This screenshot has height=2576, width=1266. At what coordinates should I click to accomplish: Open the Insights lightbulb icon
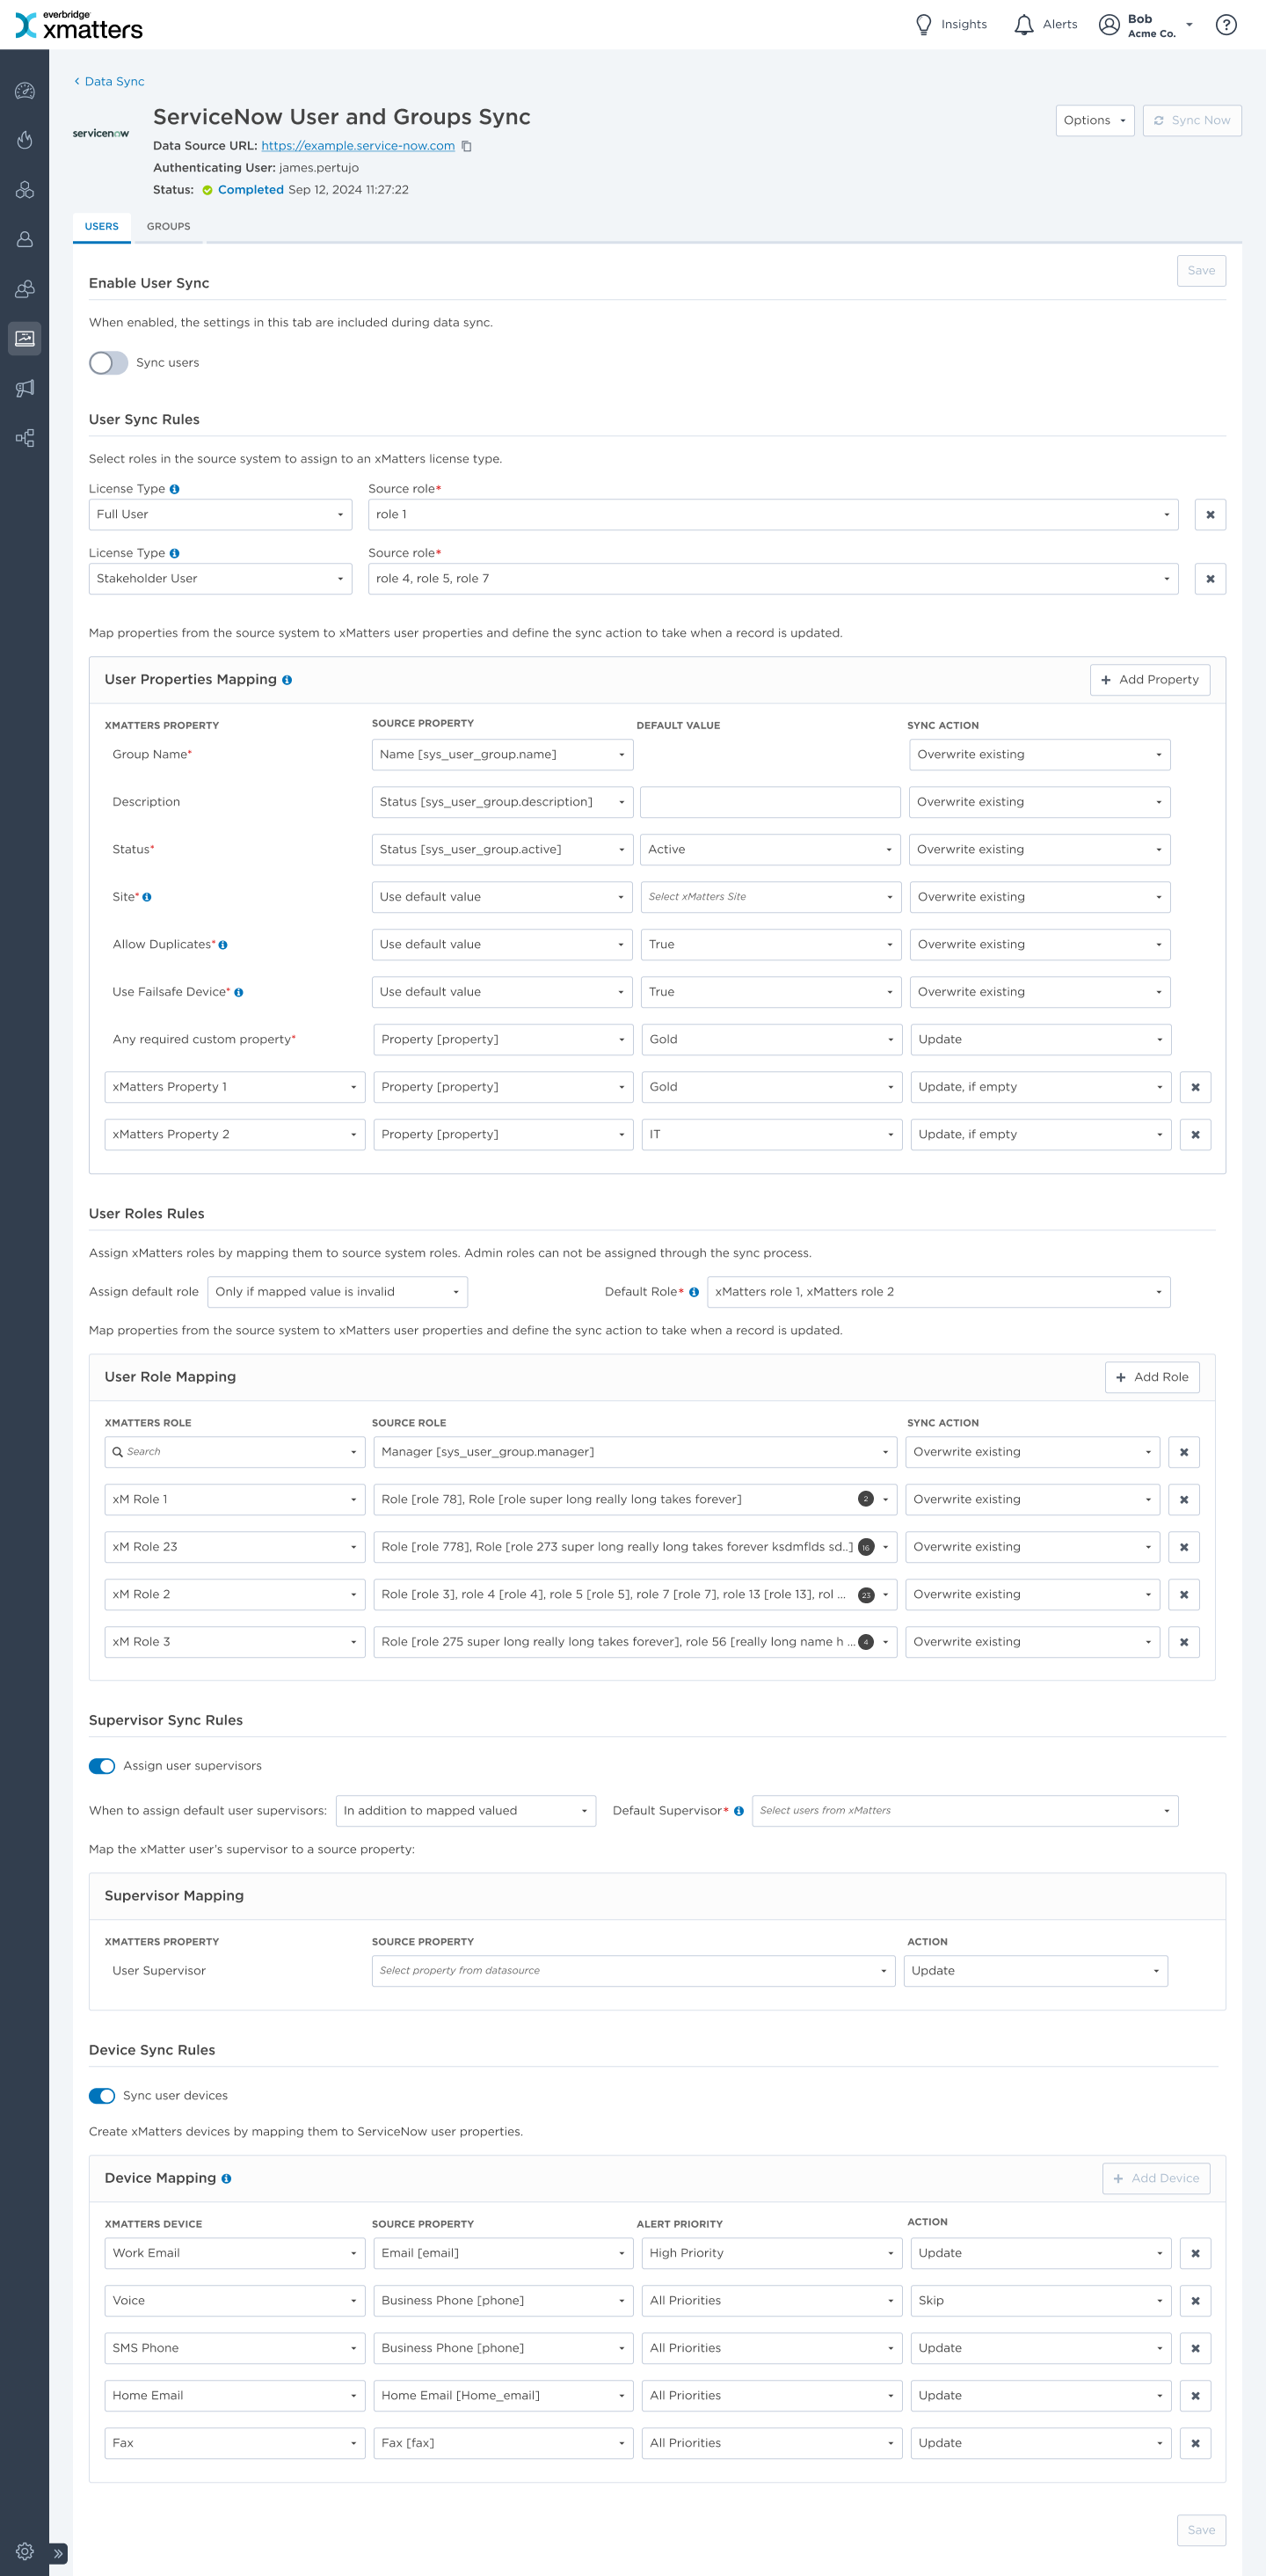923,25
